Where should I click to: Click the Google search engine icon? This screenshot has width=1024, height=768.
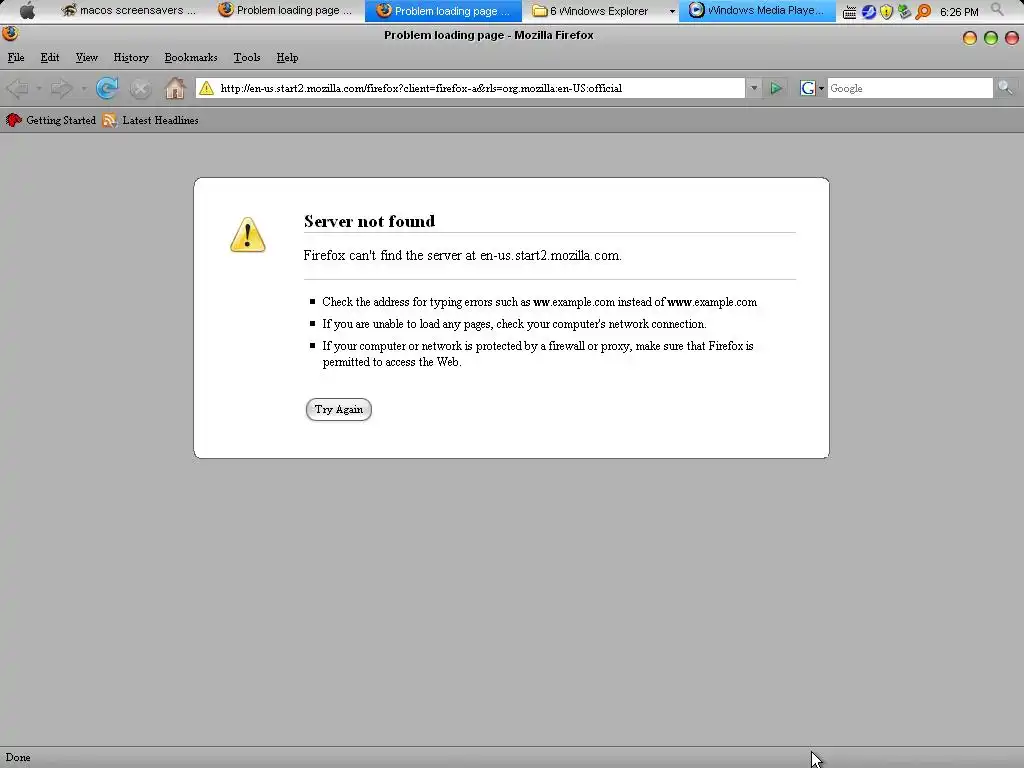click(807, 88)
